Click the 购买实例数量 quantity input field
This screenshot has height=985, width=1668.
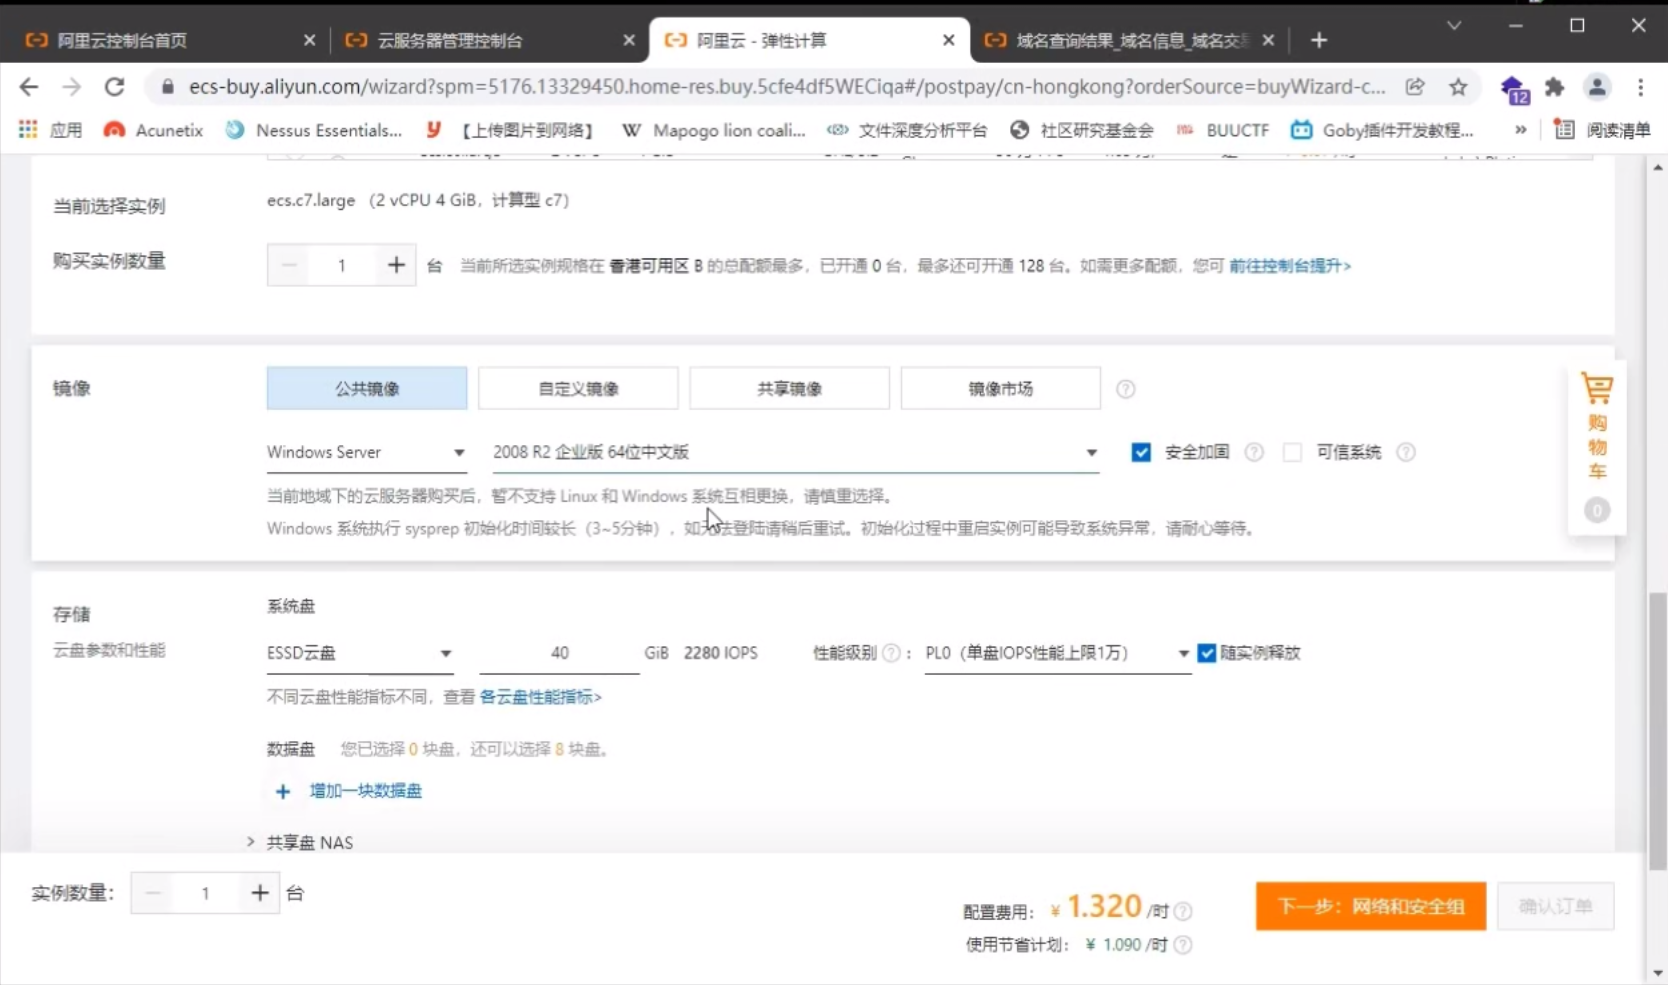[342, 265]
